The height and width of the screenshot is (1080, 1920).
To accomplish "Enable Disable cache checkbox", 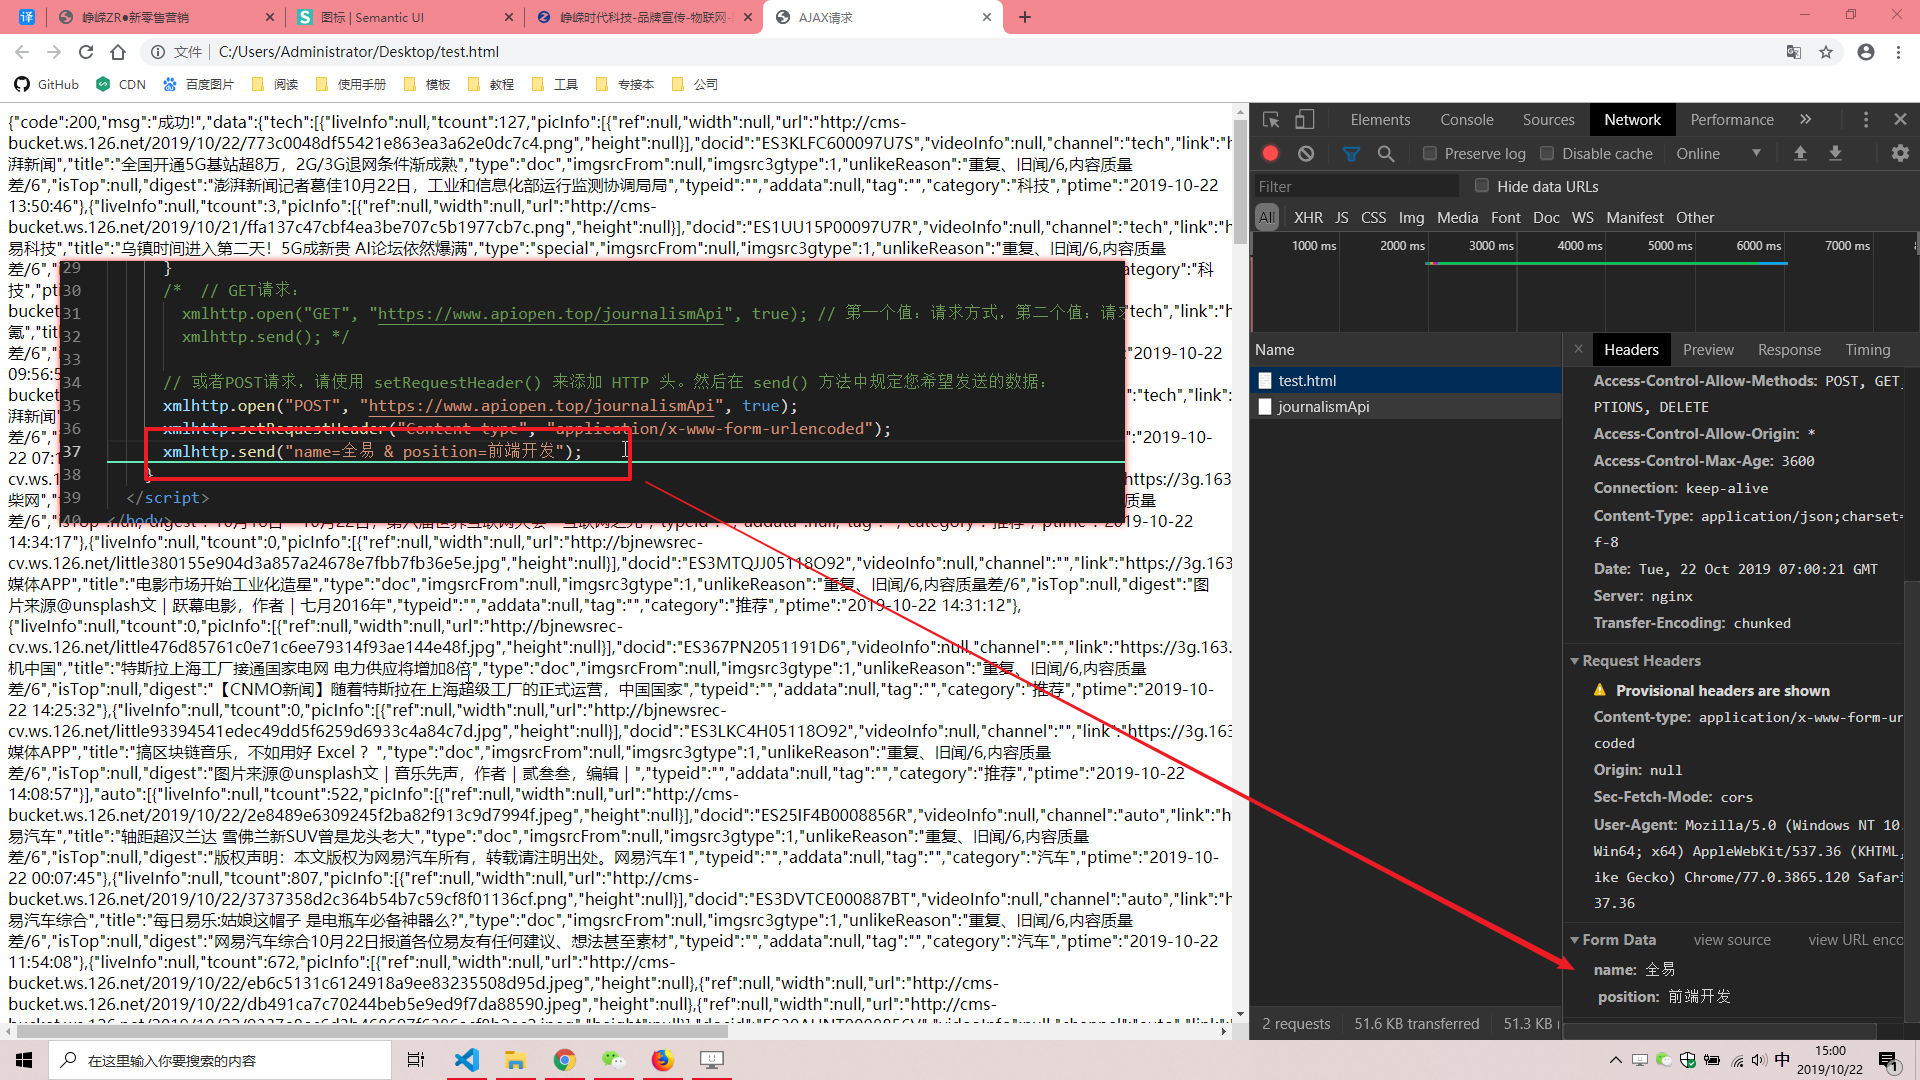I will click(1548, 153).
